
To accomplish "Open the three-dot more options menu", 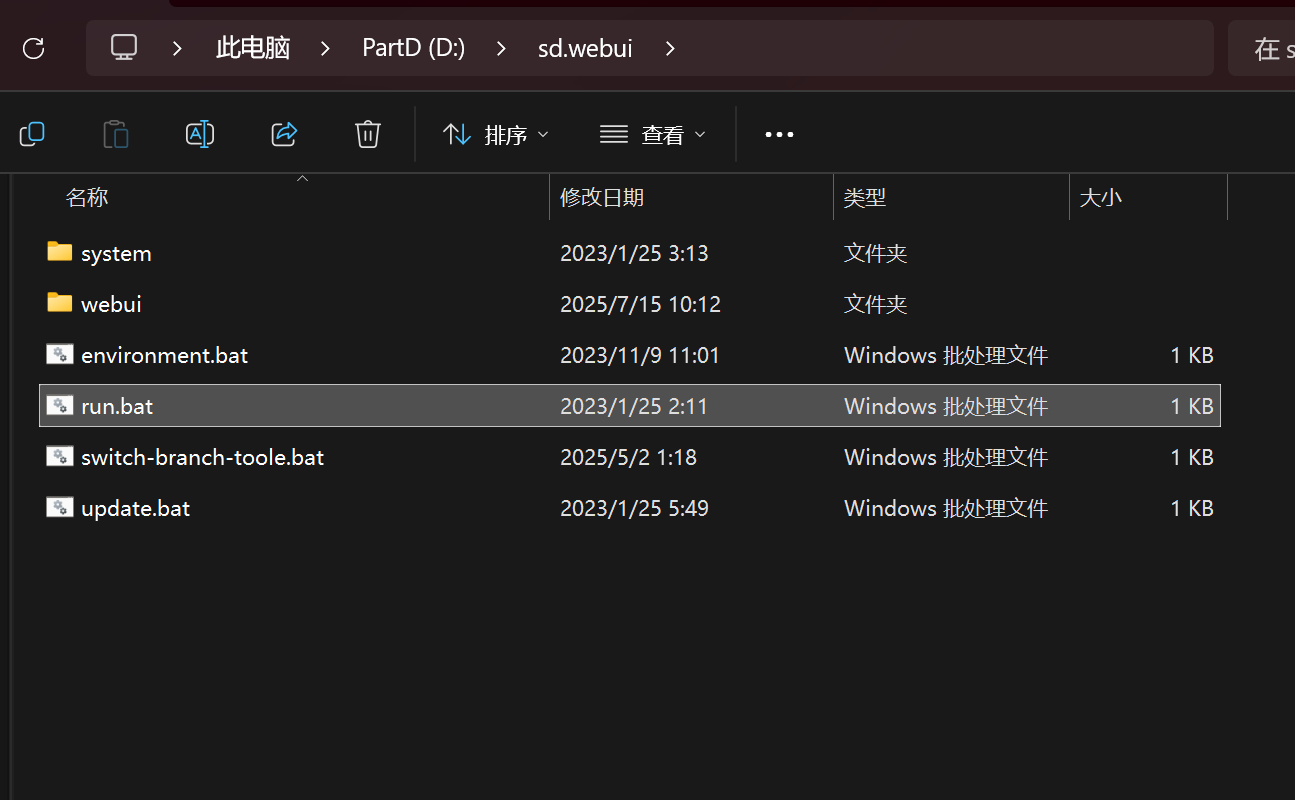I will pos(779,134).
